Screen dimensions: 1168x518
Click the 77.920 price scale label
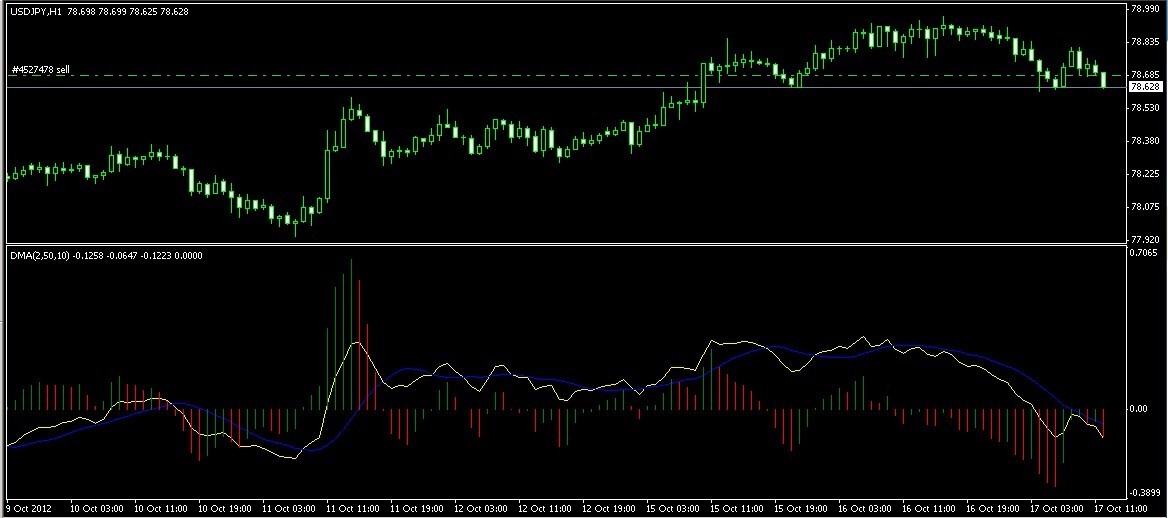point(1146,239)
